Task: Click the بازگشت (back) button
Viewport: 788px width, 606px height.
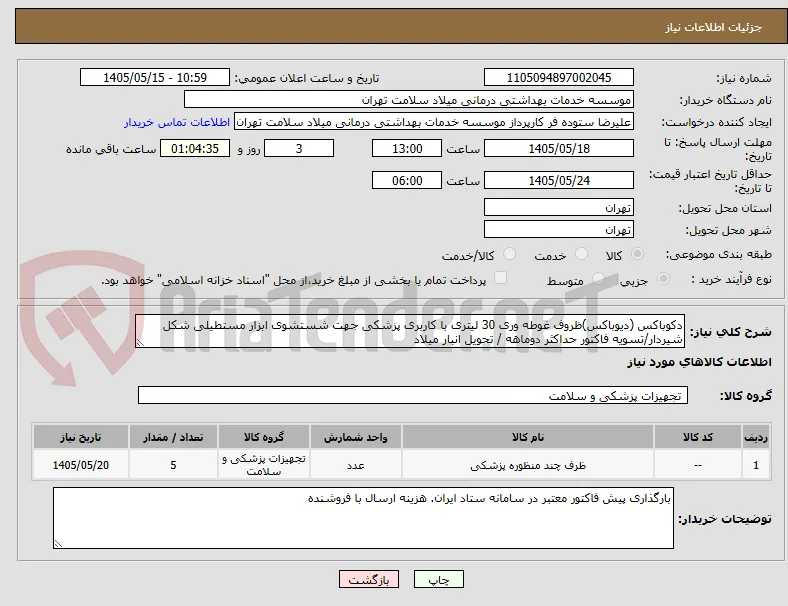Action: (x=369, y=579)
